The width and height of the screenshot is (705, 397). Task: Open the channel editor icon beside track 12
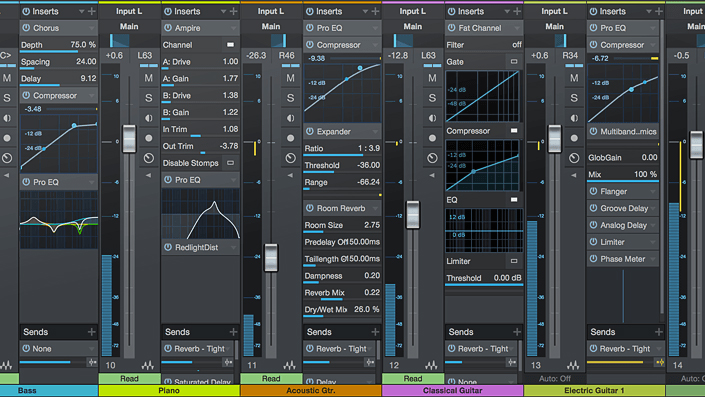click(431, 365)
